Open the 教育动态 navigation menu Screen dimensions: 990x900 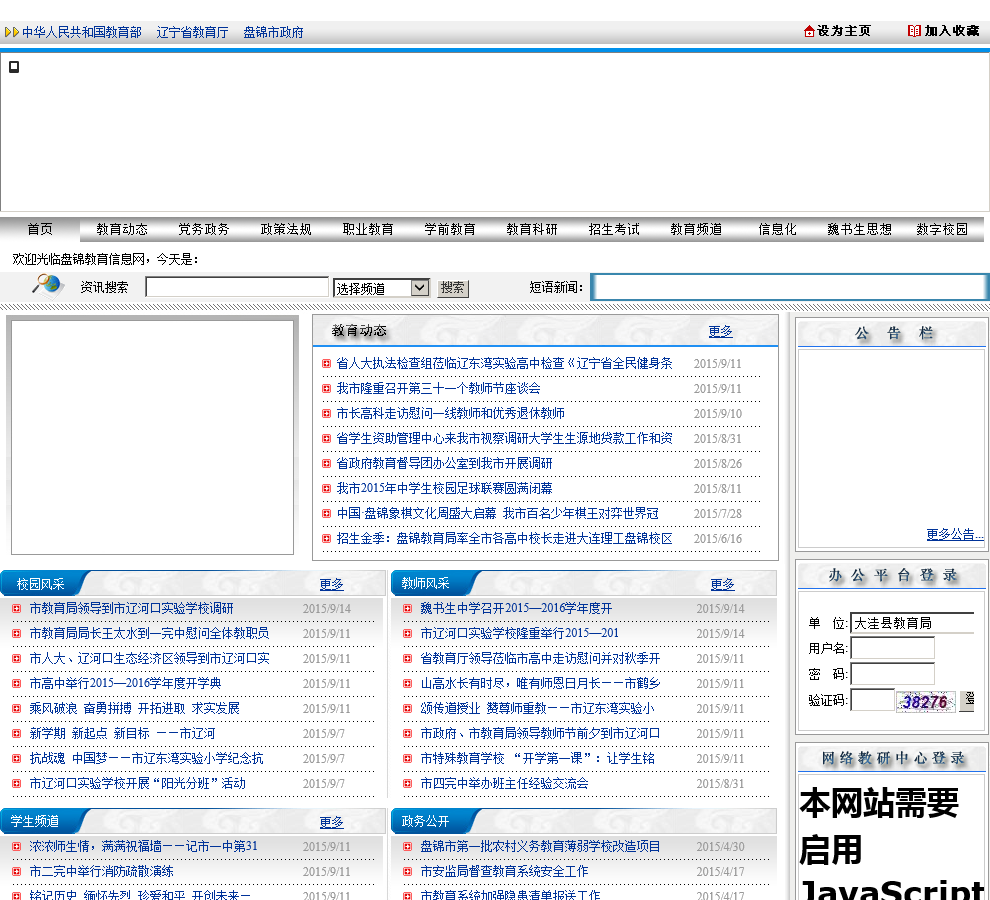point(122,229)
